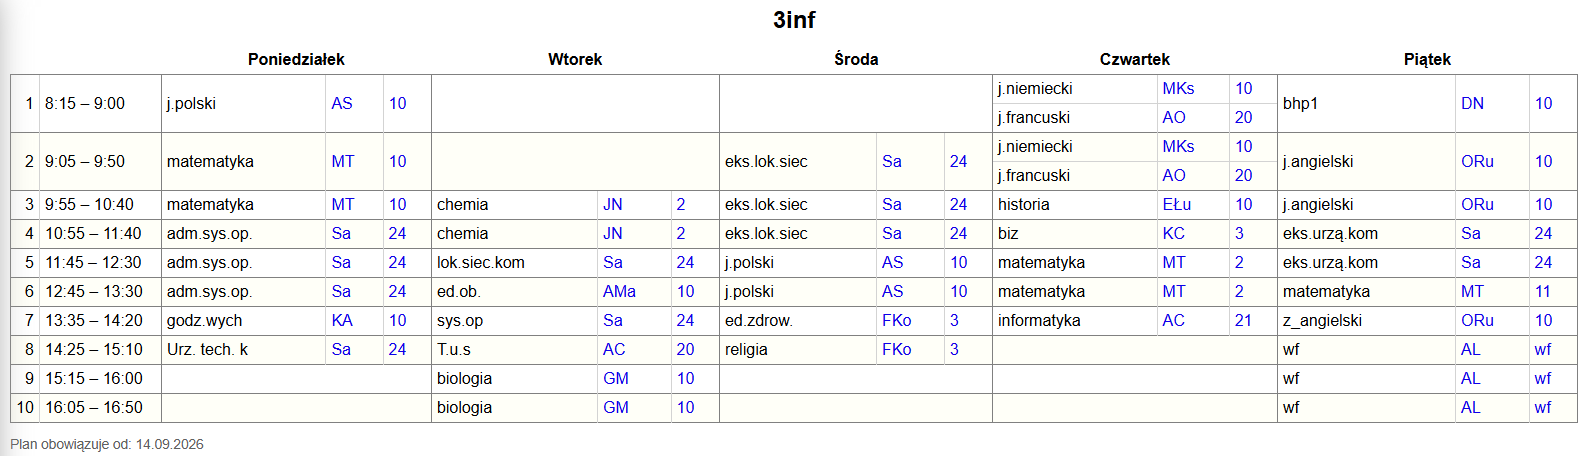The image size is (1587, 456).
Task: Click teacher EŁu next to historia
Action: 1177,204
